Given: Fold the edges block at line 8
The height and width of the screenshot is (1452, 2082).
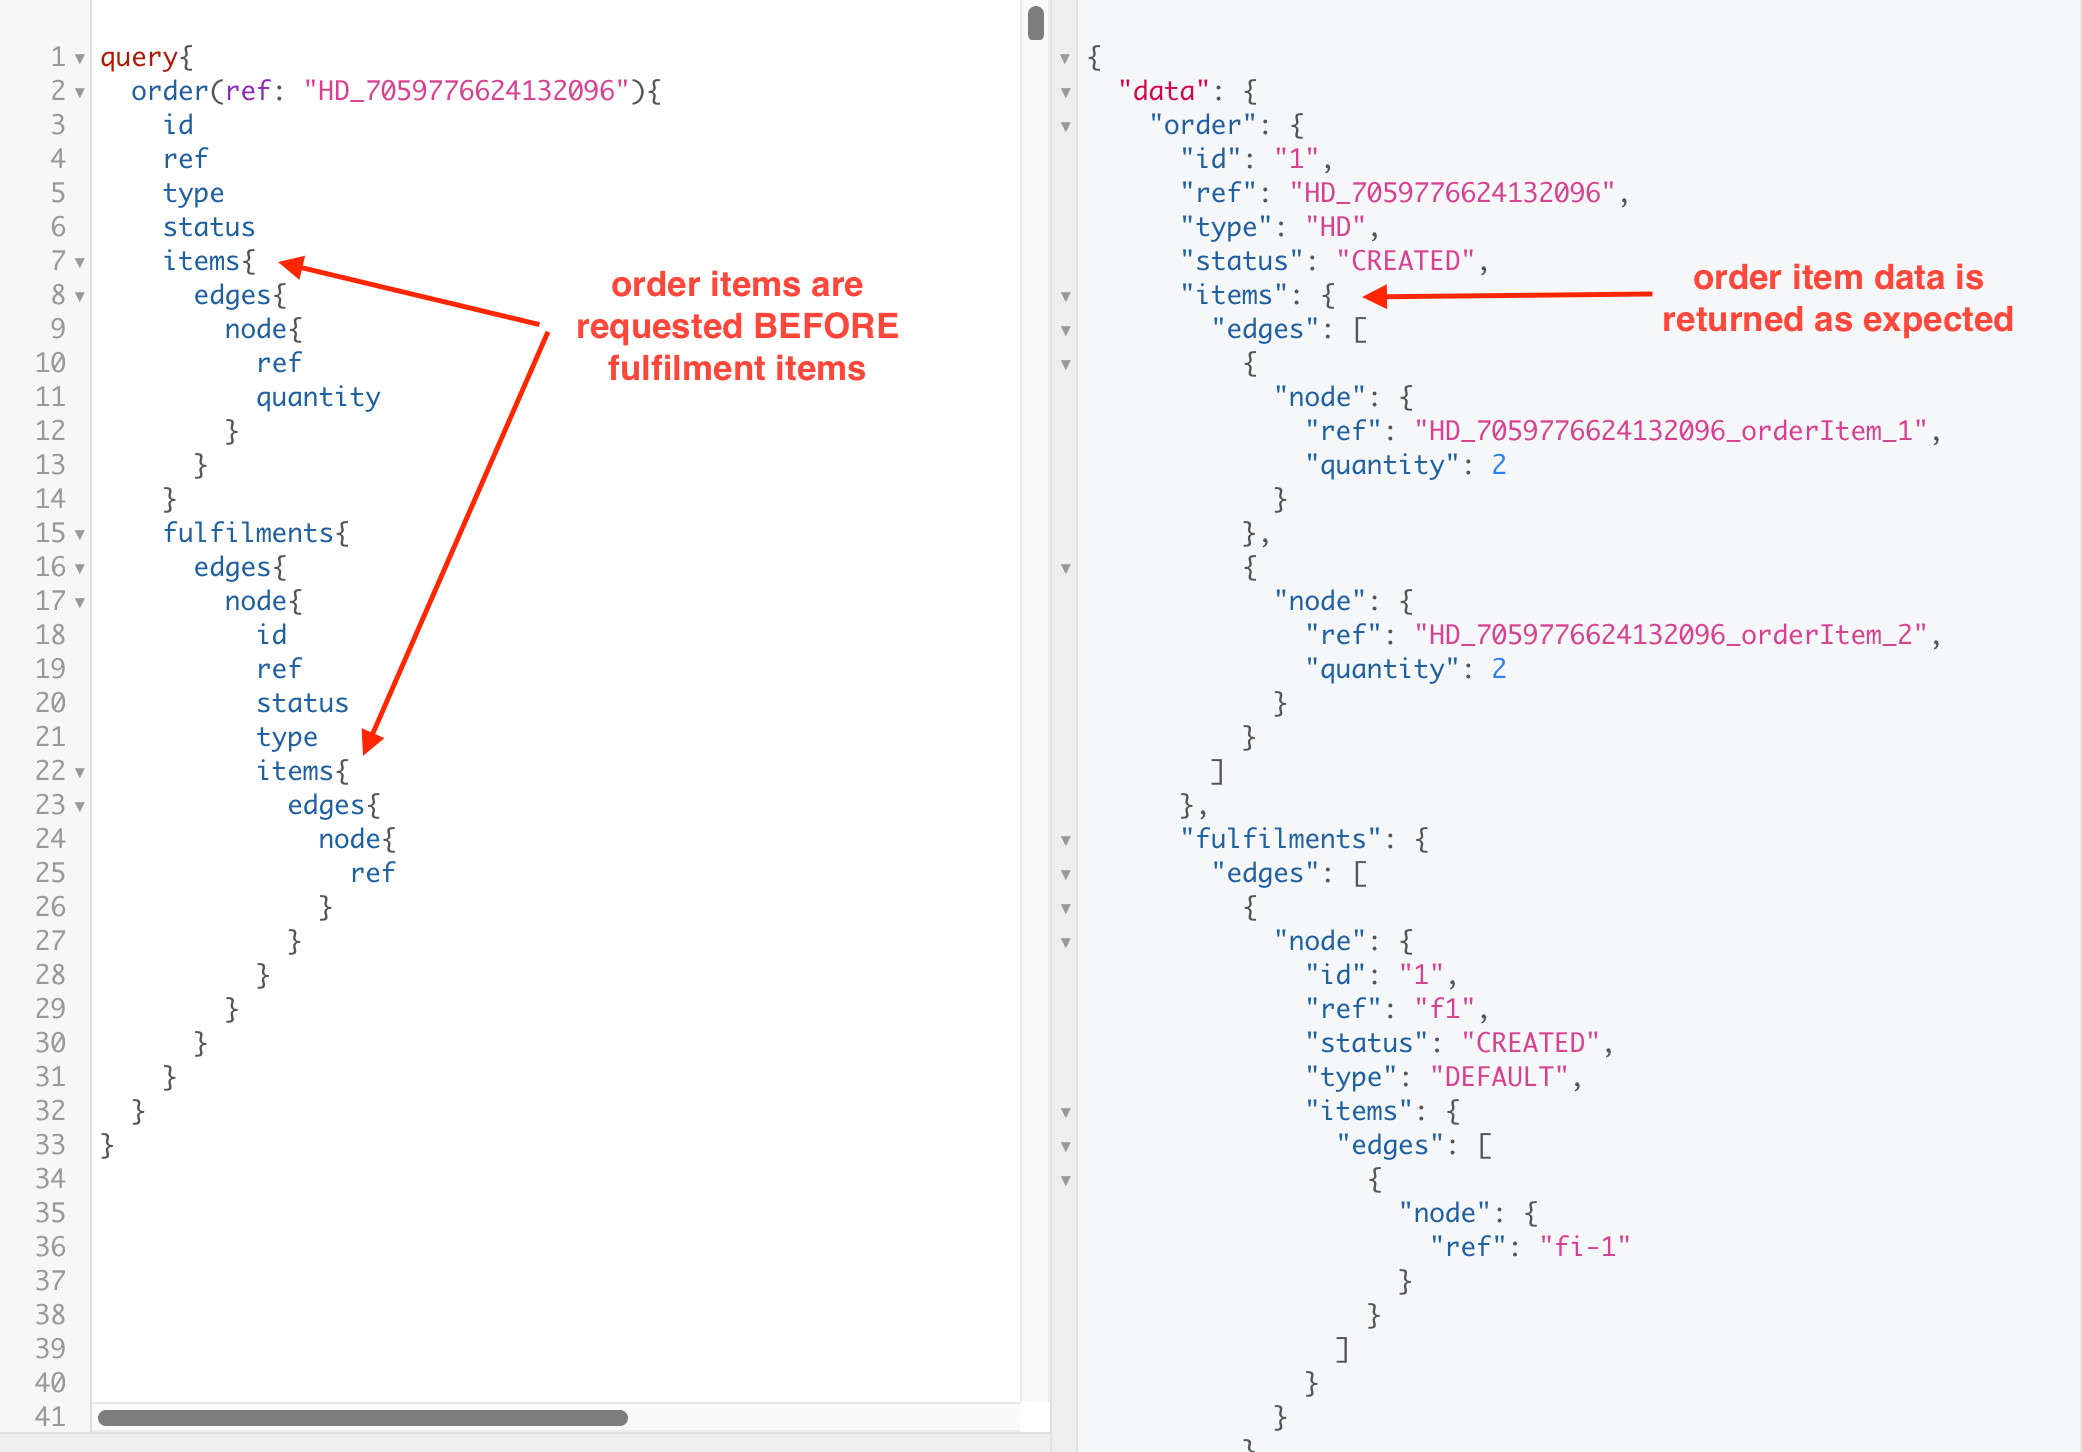Looking at the screenshot, I should click(79, 296).
